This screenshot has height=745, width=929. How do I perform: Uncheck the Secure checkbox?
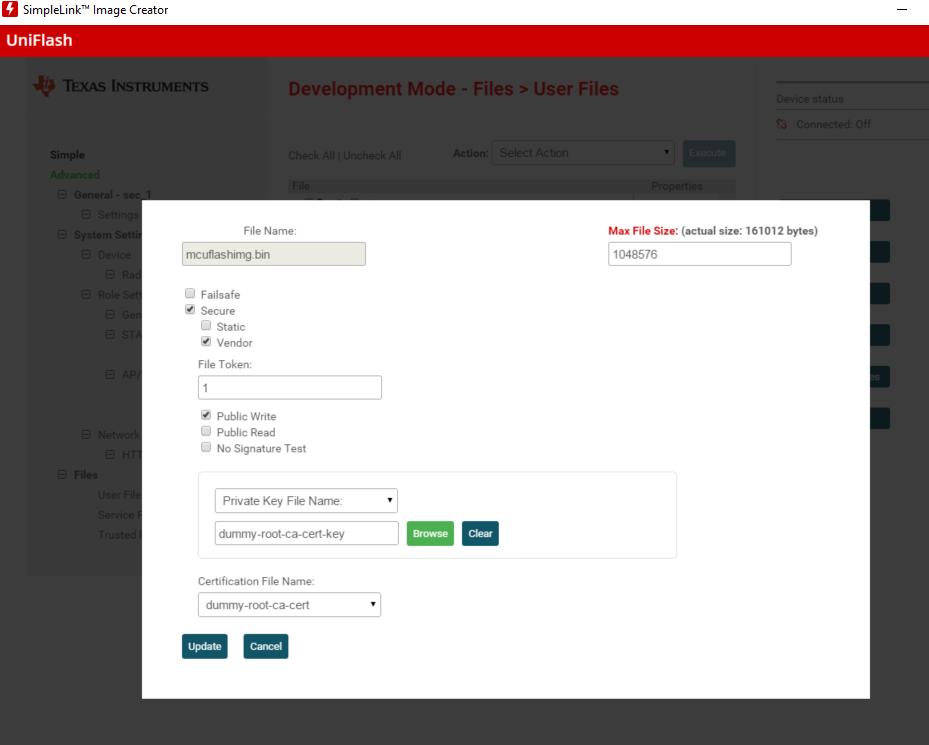(190, 309)
